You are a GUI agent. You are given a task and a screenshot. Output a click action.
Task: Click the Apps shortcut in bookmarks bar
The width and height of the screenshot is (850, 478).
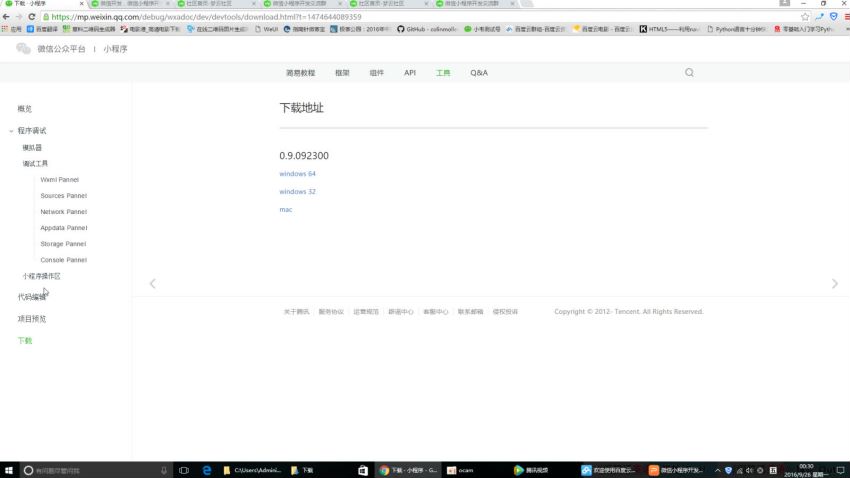[11, 29]
